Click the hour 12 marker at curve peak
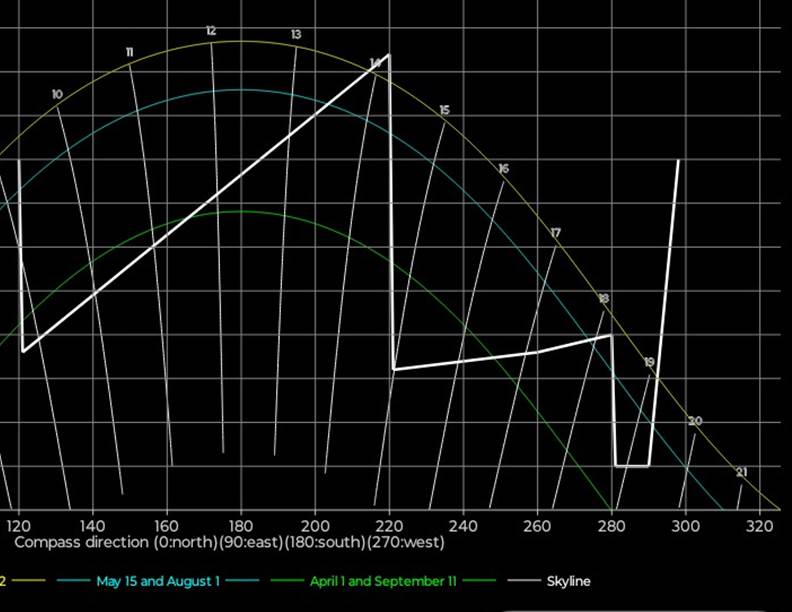The height and width of the screenshot is (612, 792). [211, 32]
